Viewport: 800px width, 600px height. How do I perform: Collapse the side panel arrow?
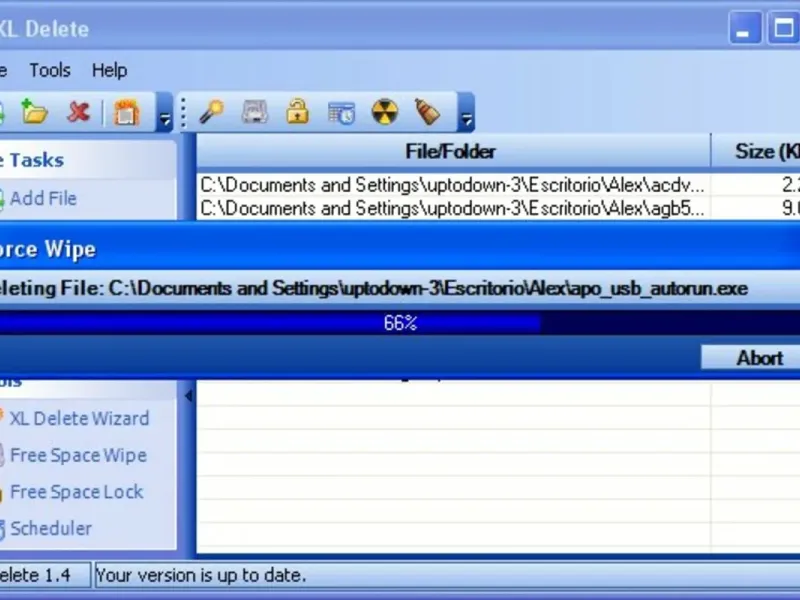point(188,395)
